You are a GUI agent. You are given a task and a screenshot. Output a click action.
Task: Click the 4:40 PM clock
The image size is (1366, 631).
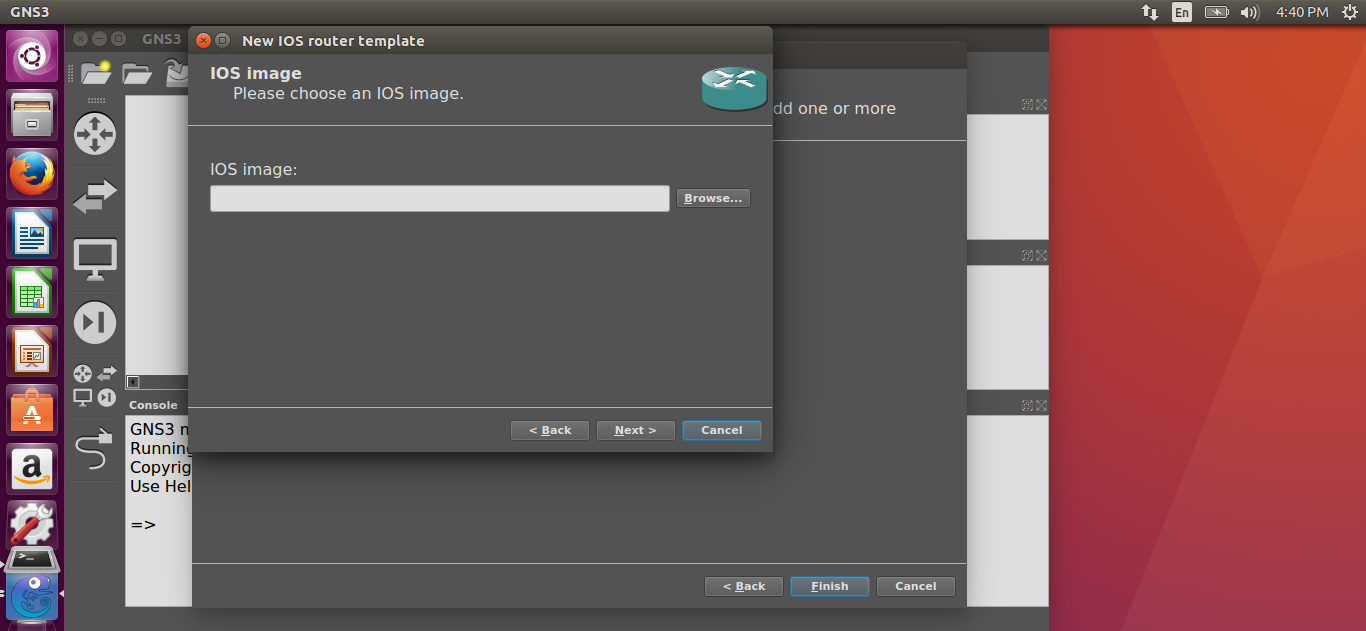[x=1302, y=12]
